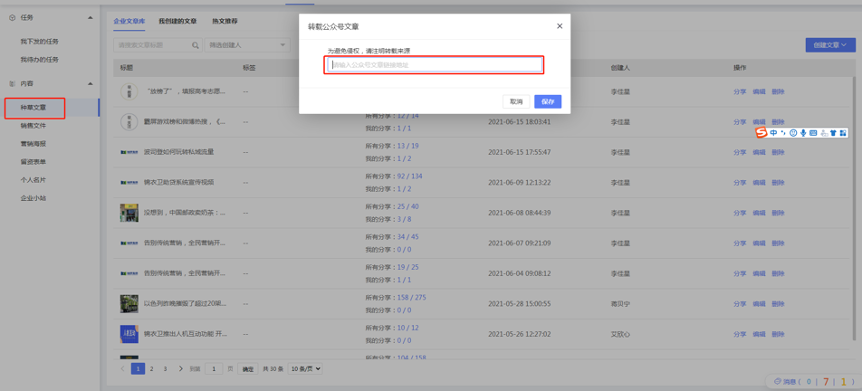Click 分享 for the 2021-06-15 18:03:41 row
Screen dimensions: 862x391
tap(739, 122)
